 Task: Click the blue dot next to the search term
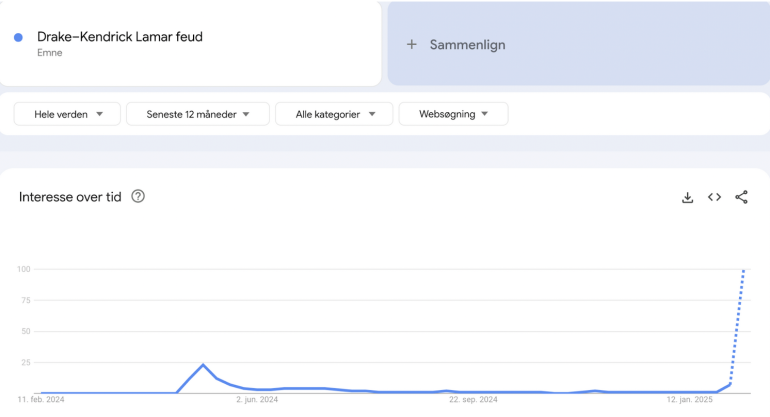pos(18,38)
